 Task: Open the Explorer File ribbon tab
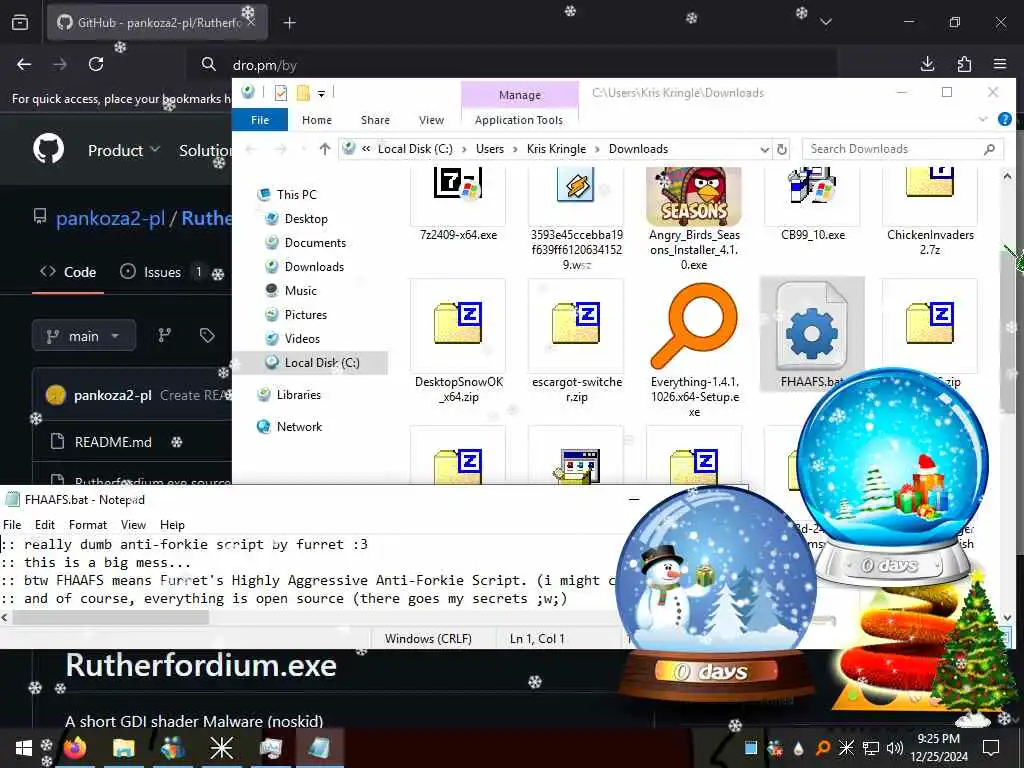[x=260, y=120]
